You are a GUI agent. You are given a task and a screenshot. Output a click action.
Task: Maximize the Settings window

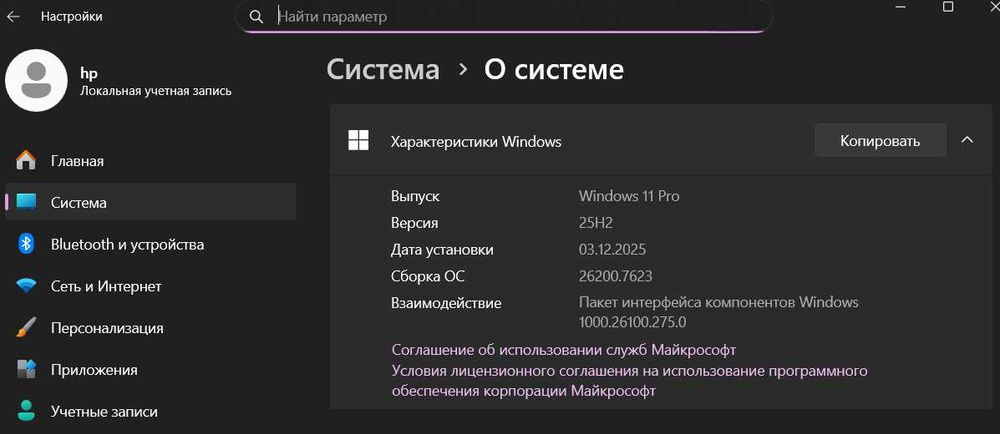tap(947, 8)
